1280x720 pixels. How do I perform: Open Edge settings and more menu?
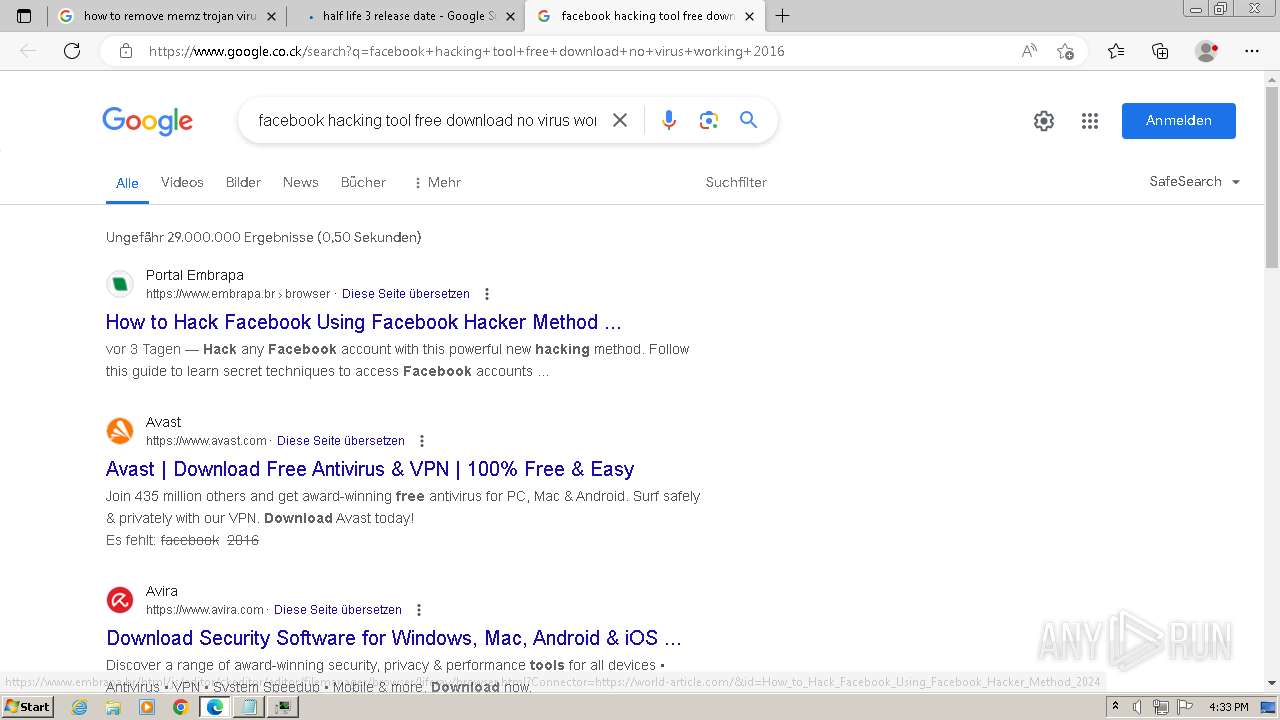pyautogui.click(x=1252, y=51)
